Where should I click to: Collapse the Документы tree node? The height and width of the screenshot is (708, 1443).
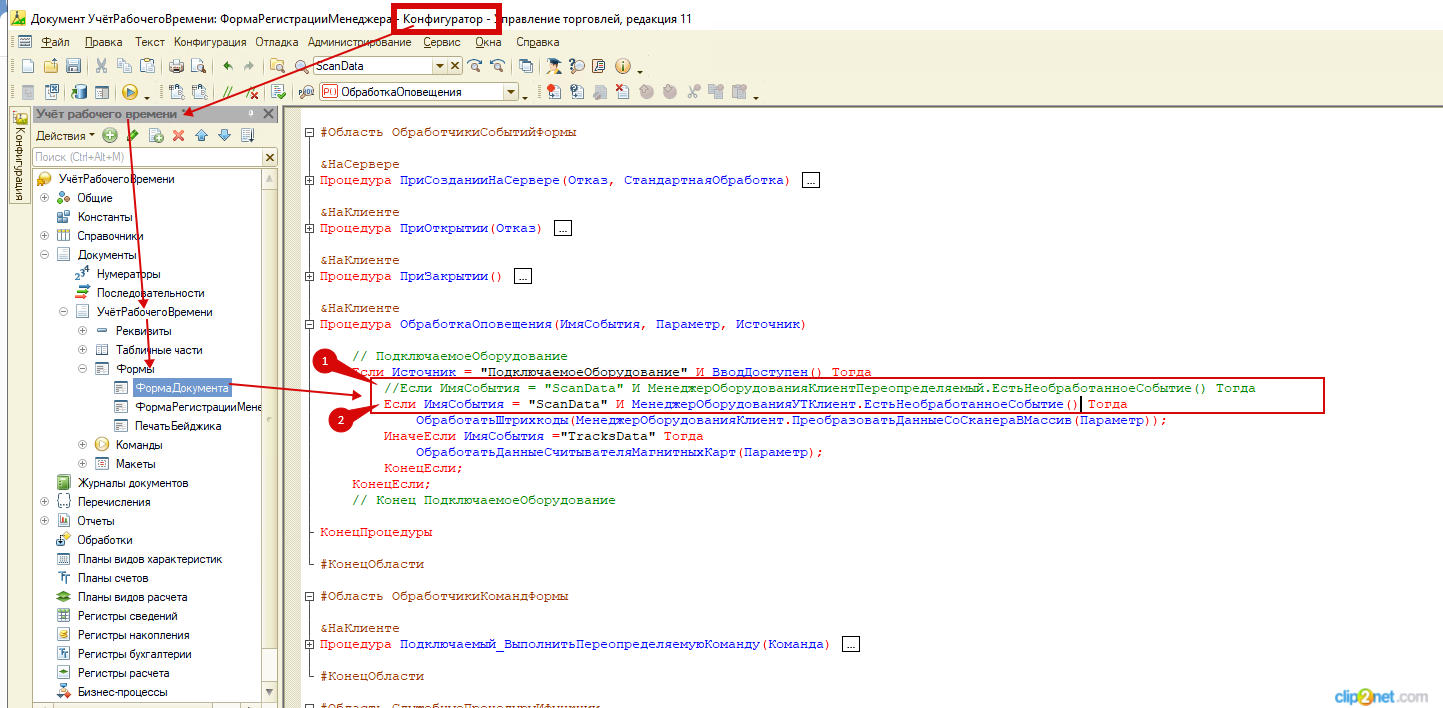(44, 255)
